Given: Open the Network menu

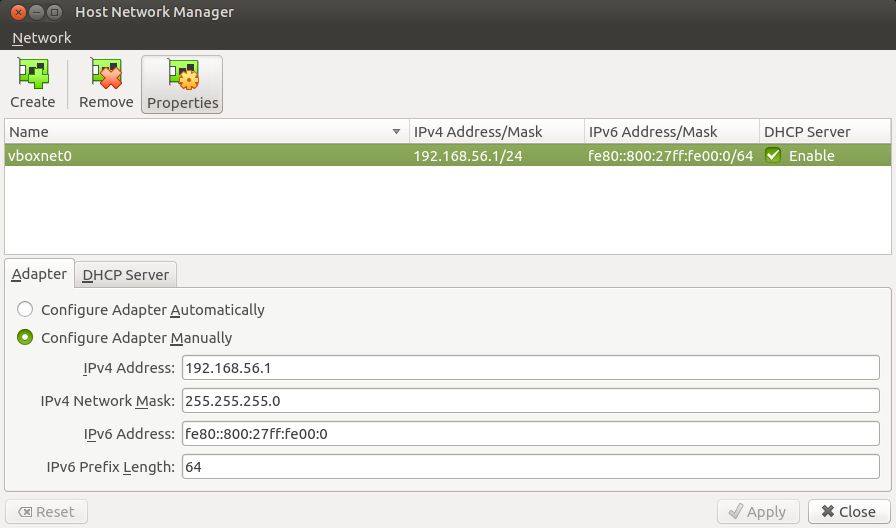Looking at the screenshot, I should [x=42, y=38].
